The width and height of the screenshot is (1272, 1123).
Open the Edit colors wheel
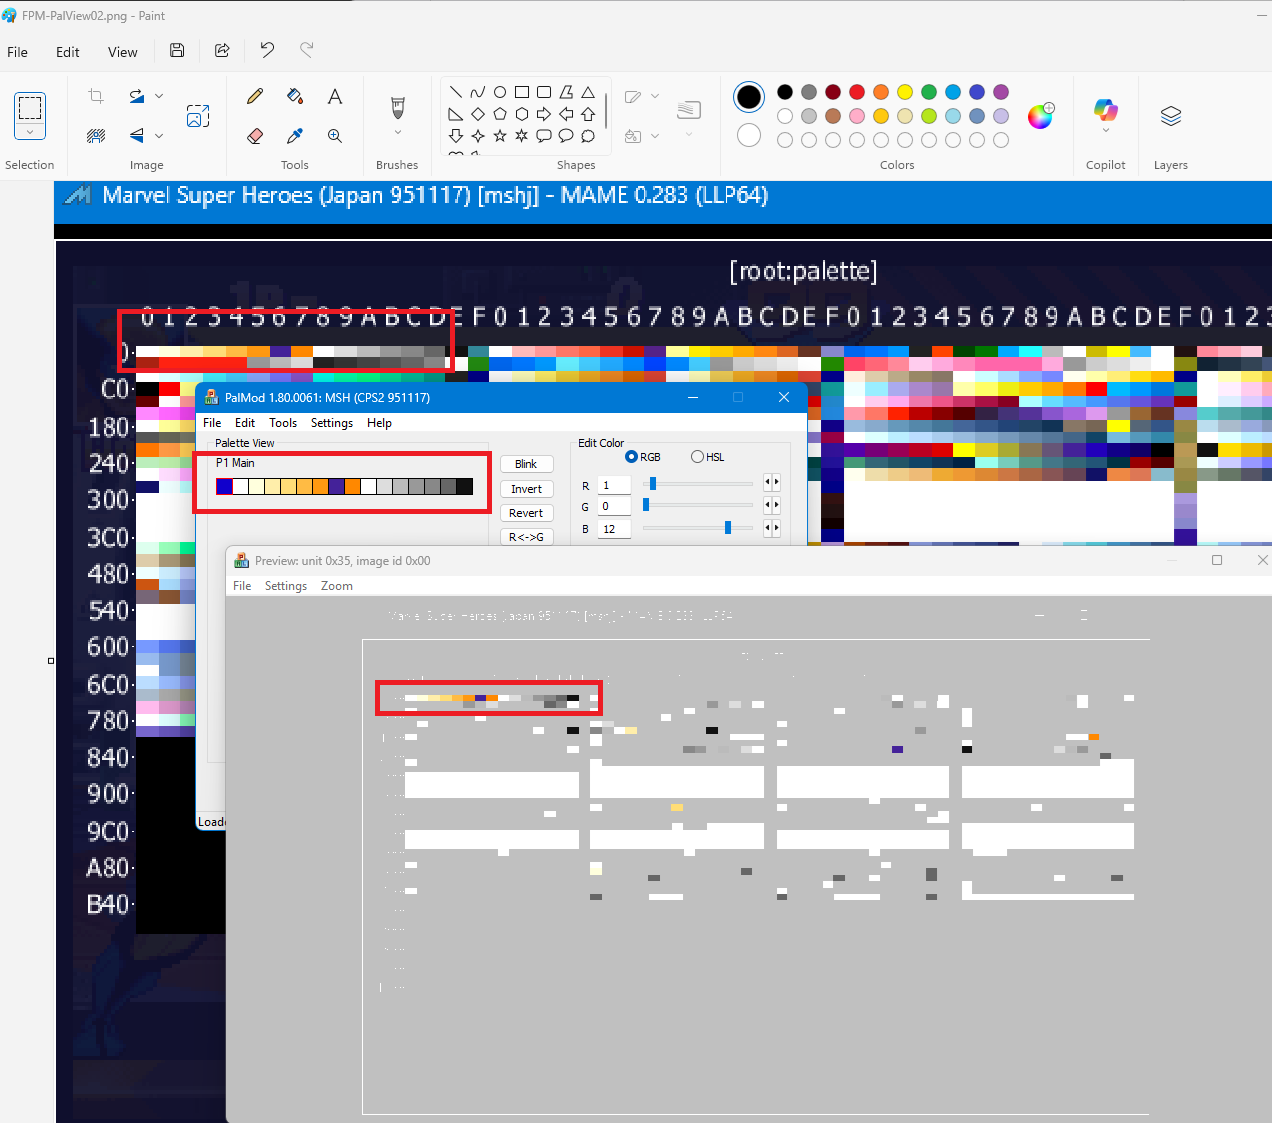[x=1041, y=116]
